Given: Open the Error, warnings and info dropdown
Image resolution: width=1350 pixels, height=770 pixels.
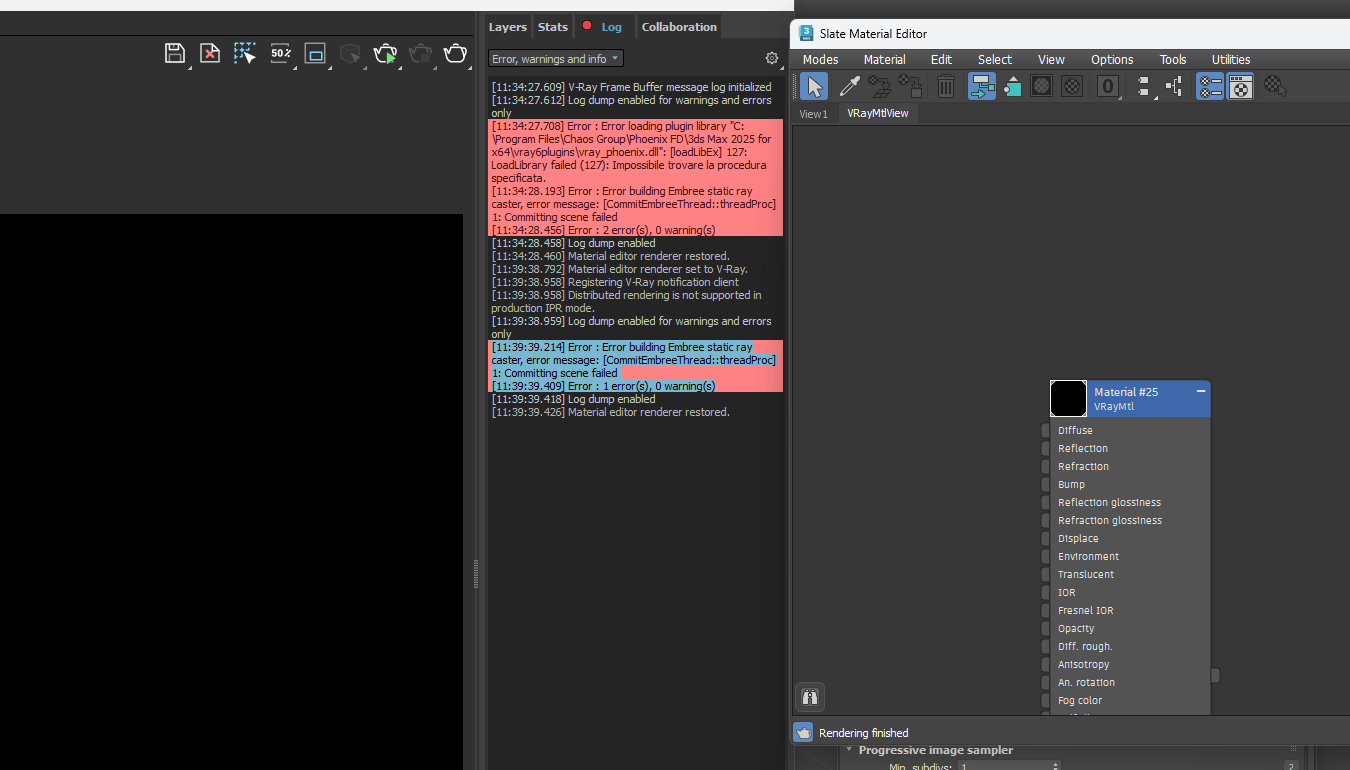Looking at the screenshot, I should point(556,59).
